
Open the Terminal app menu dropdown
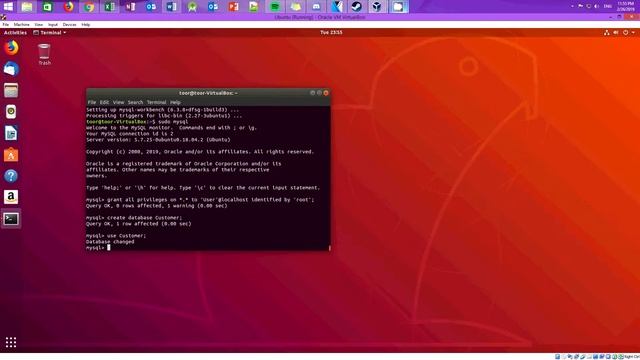pos(50,33)
